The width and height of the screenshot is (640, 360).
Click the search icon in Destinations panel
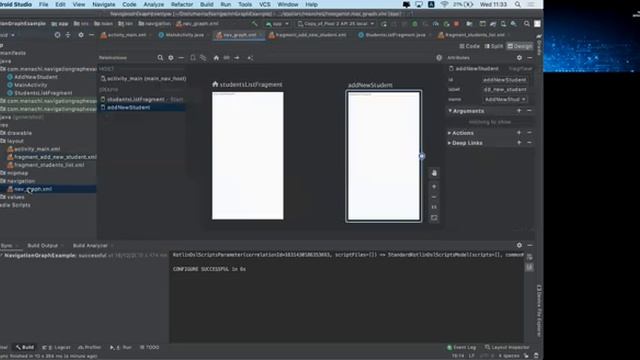[x=160, y=58]
